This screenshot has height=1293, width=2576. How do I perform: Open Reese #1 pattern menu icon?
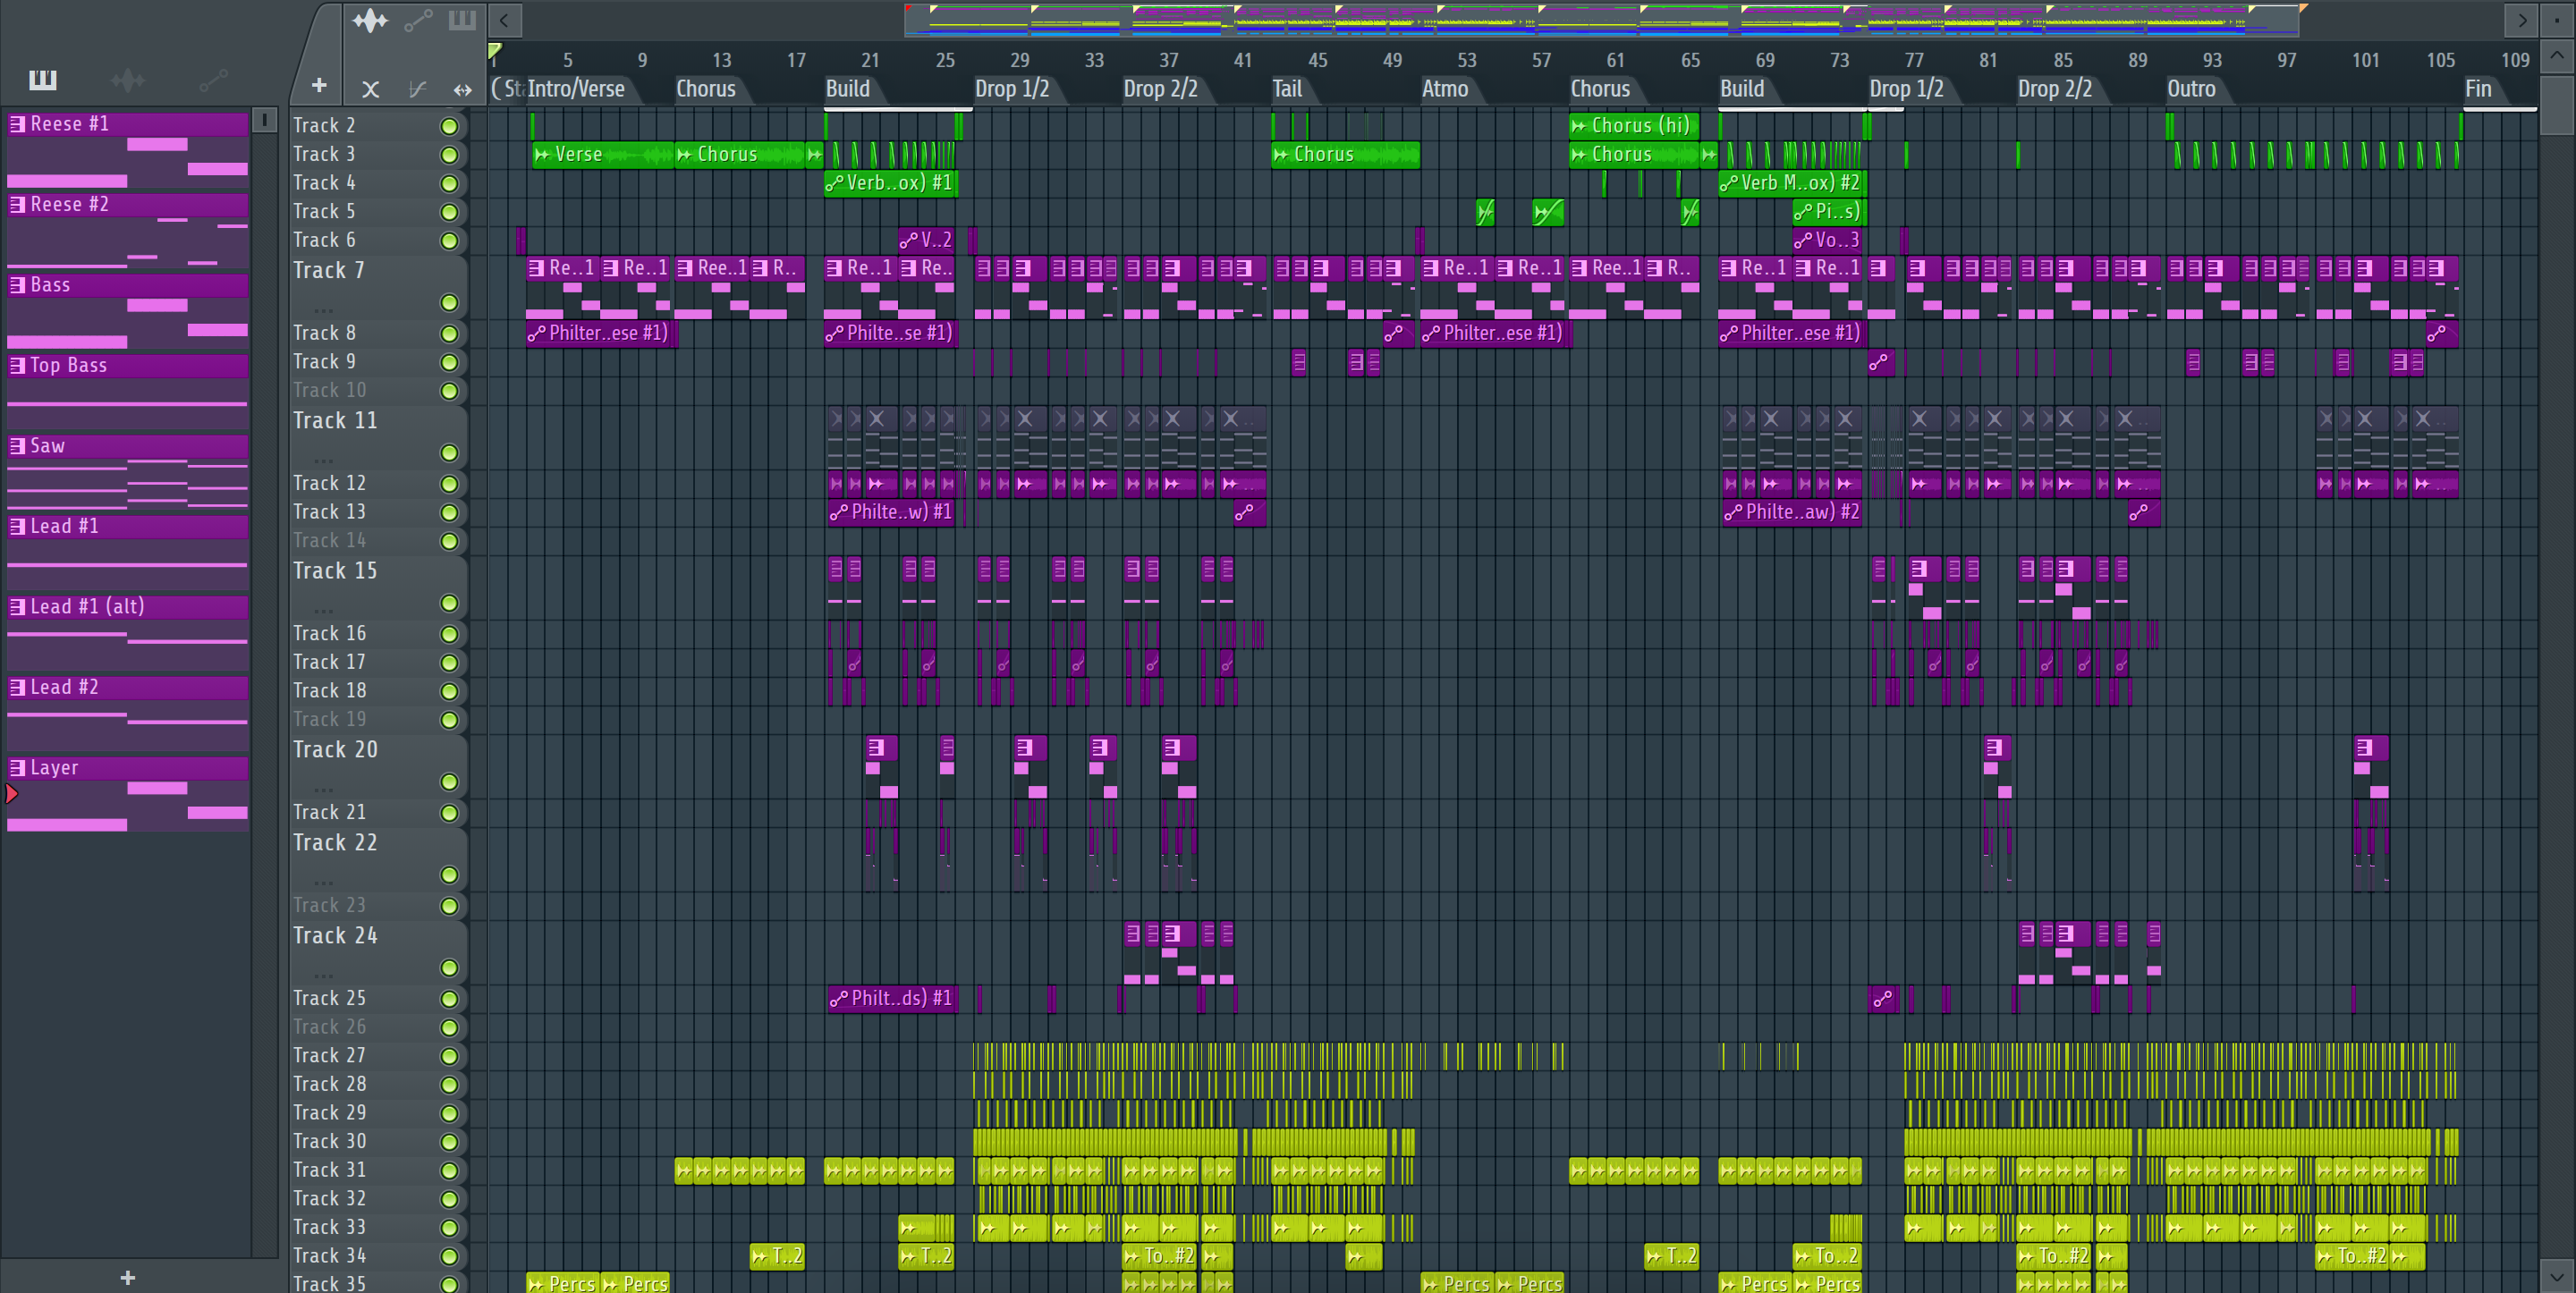pyautogui.click(x=17, y=124)
